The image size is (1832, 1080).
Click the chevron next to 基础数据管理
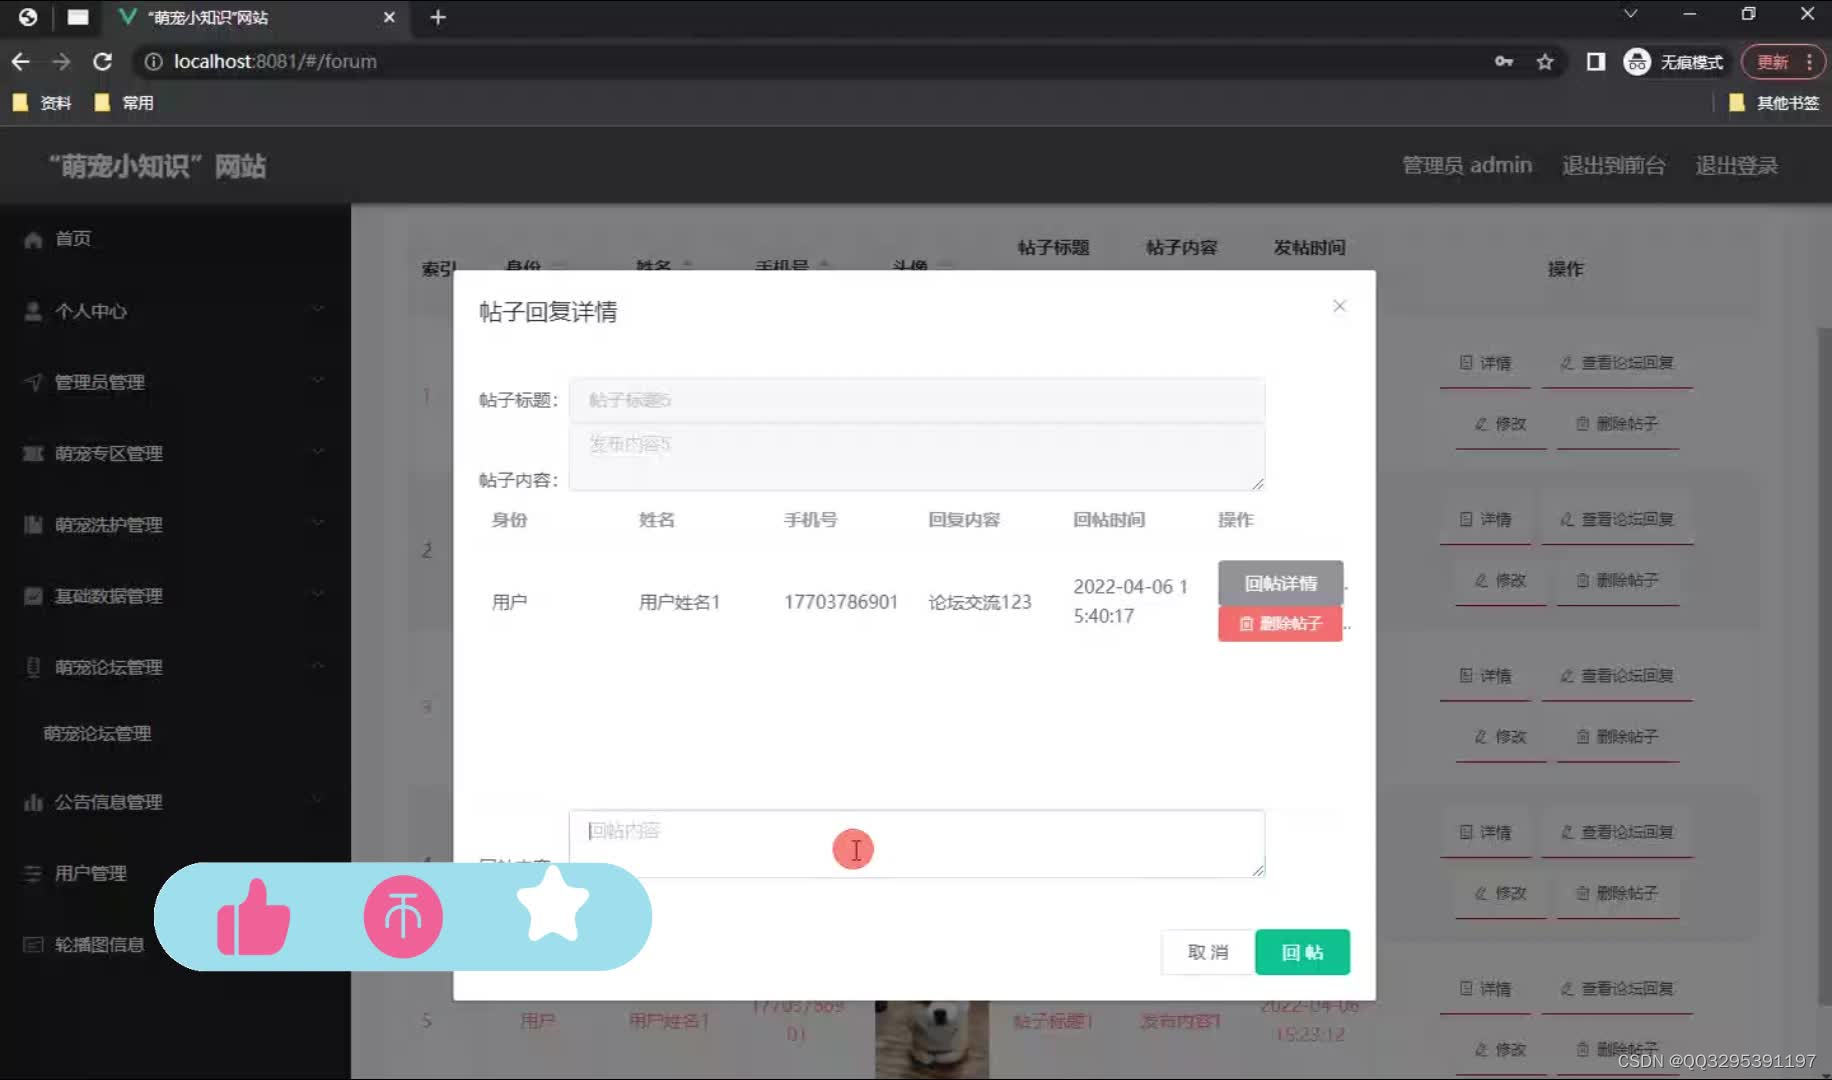click(318, 595)
